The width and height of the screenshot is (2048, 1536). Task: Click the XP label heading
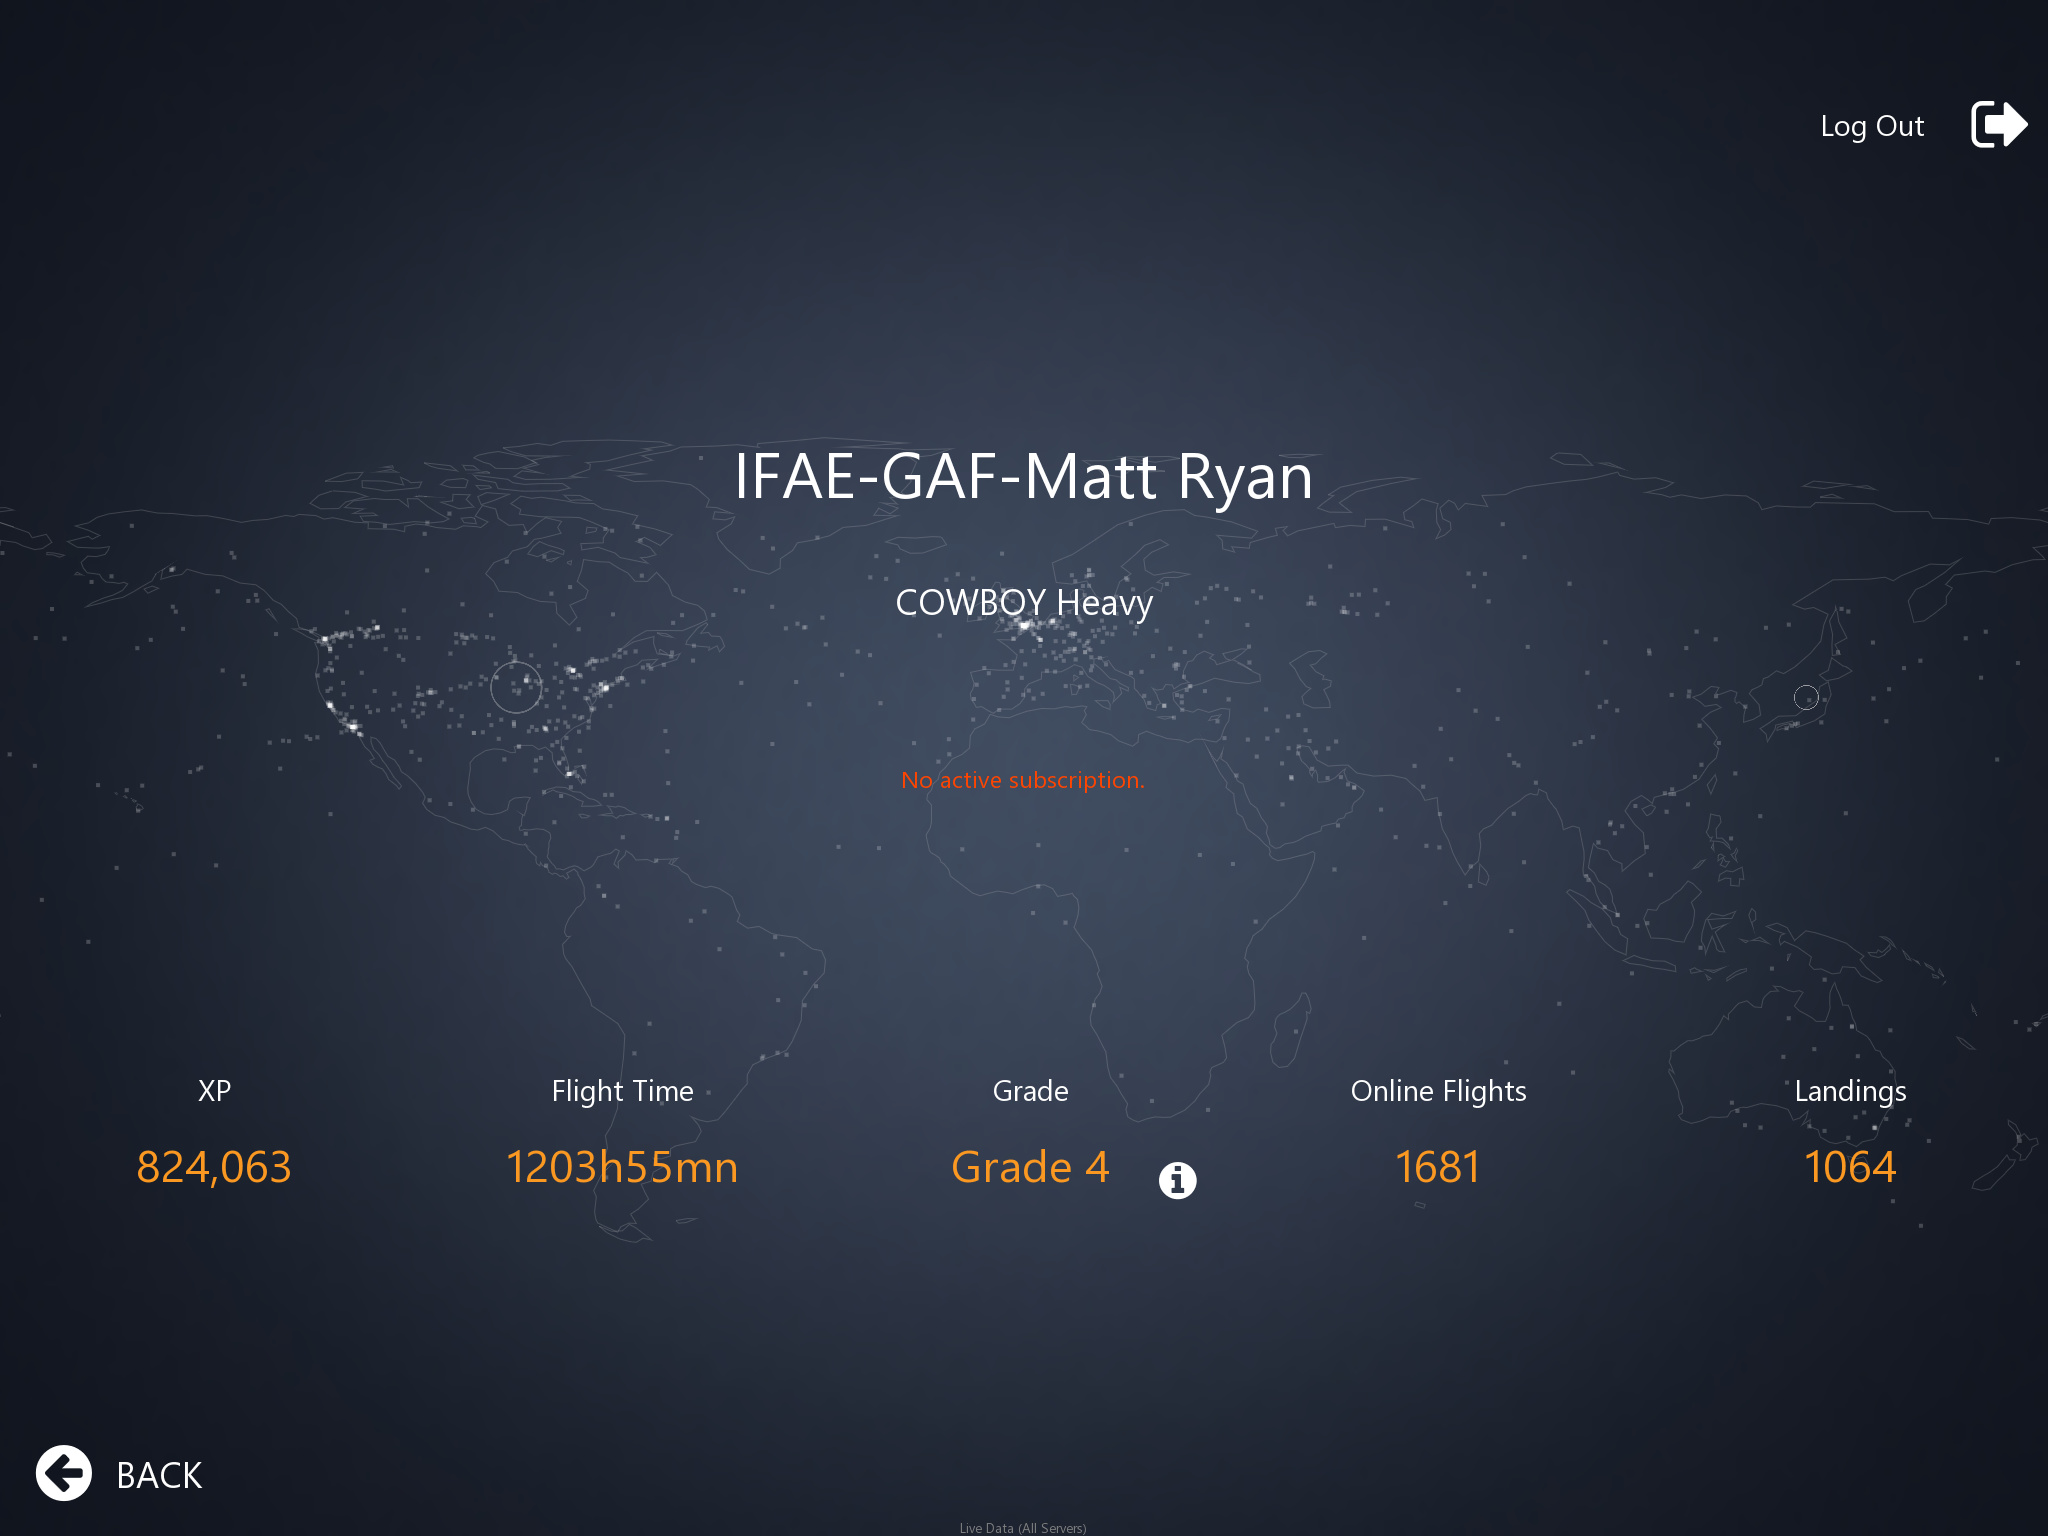click(214, 1091)
